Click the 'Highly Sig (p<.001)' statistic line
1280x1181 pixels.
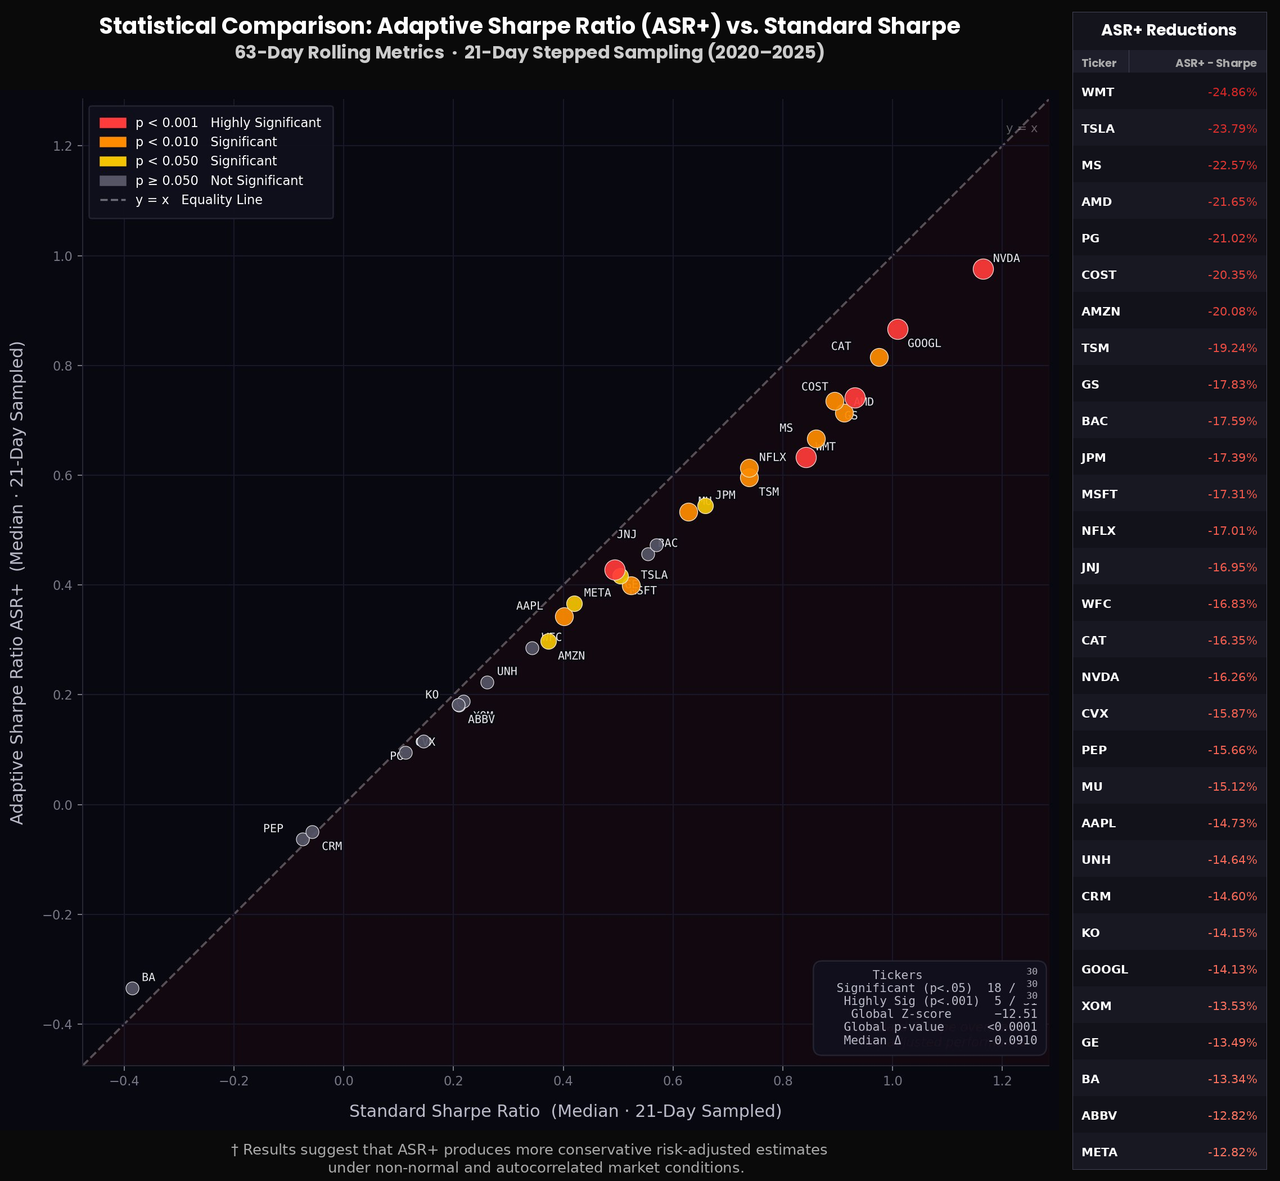click(x=940, y=1001)
